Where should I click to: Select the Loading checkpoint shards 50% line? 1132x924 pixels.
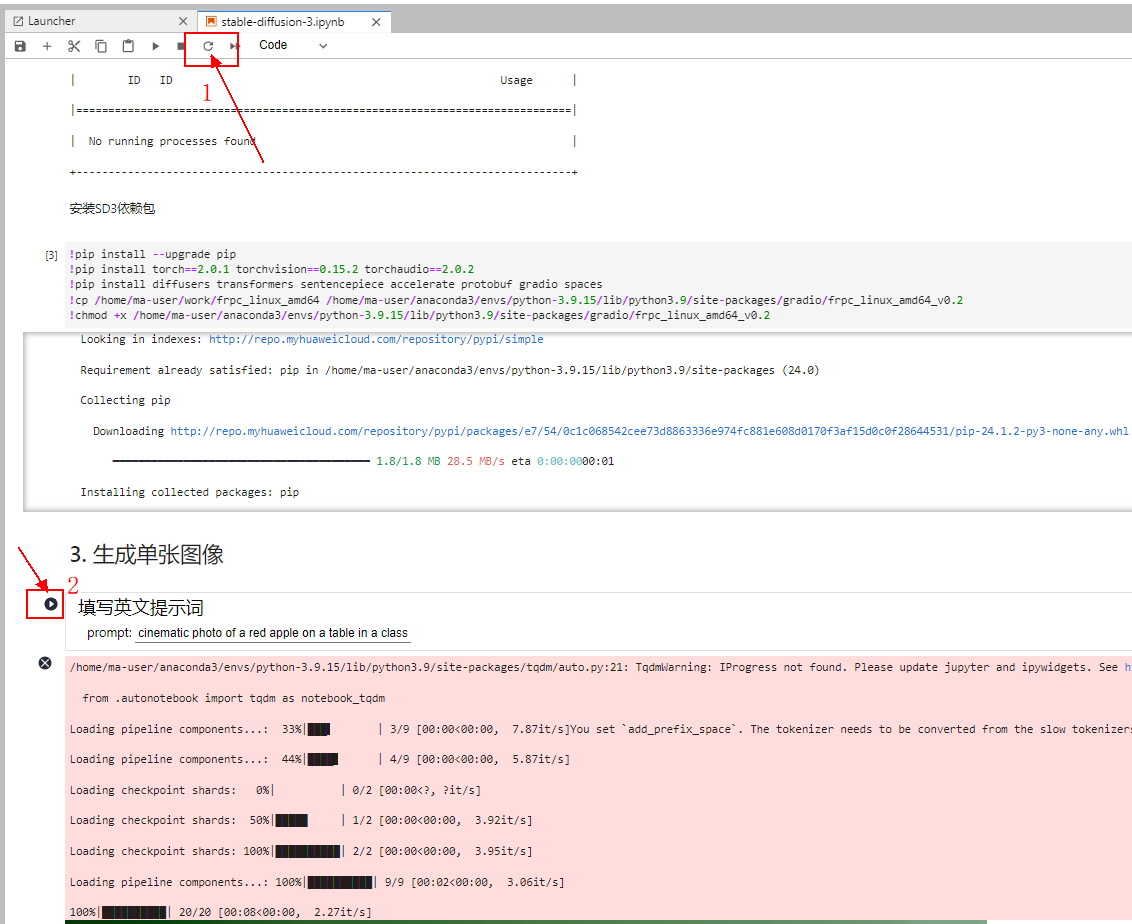coord(301,821)
